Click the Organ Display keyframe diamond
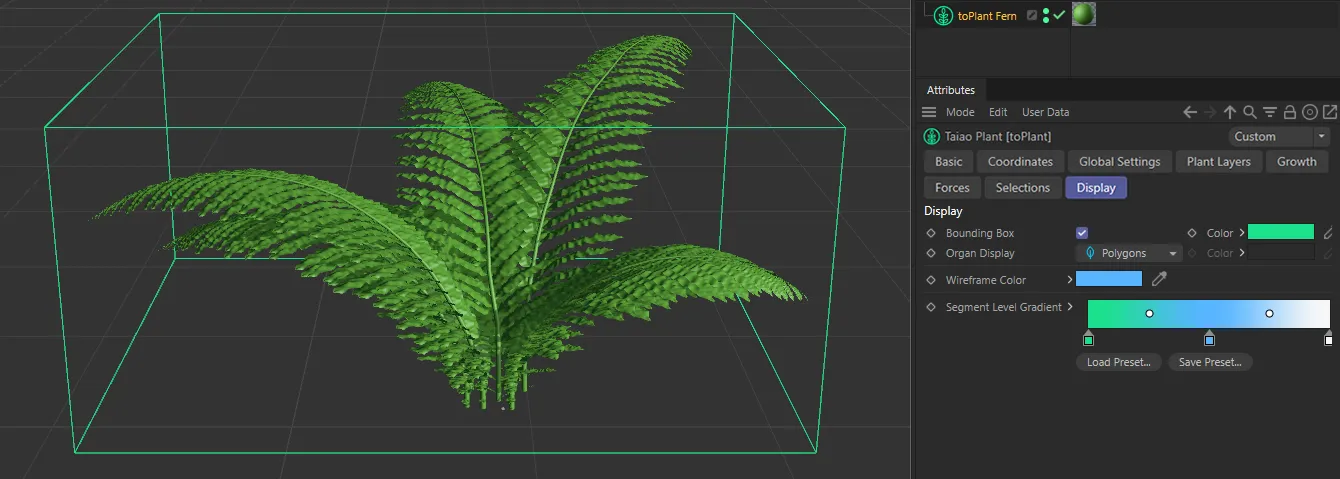This screenshot has height=479, width=1340. point(931,253)
